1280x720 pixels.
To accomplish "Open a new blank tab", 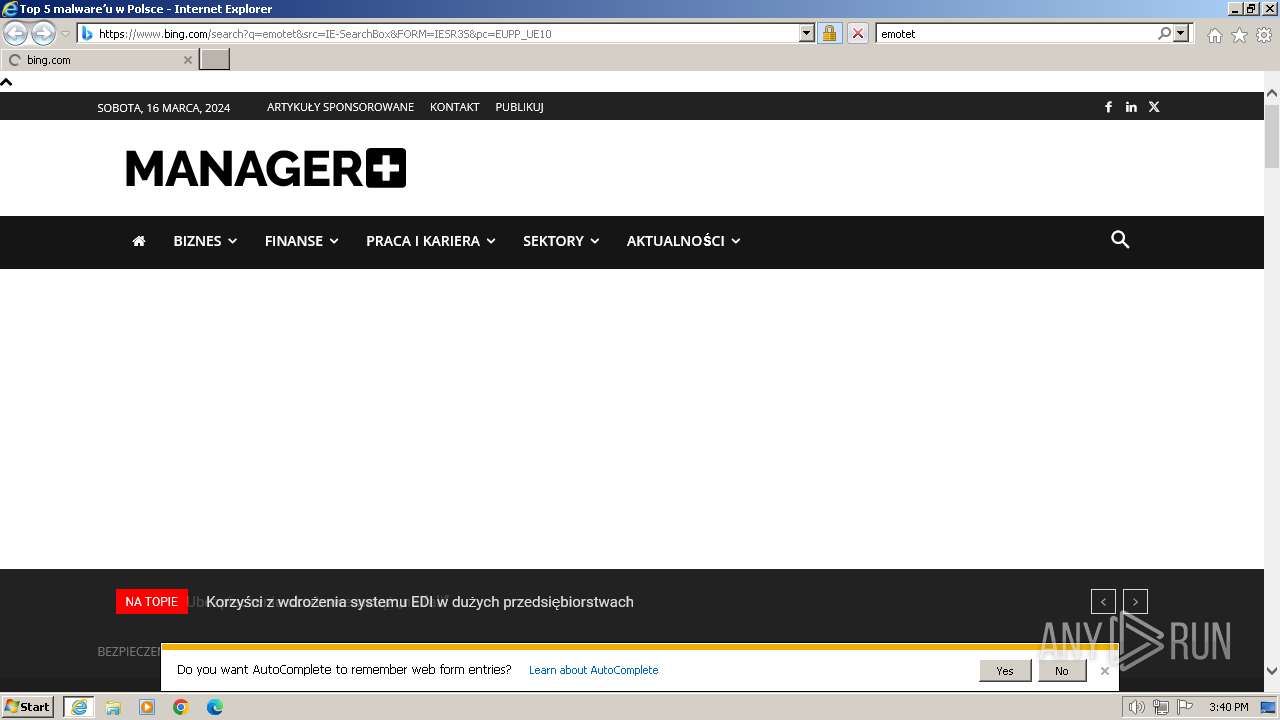I will point(215,60).
